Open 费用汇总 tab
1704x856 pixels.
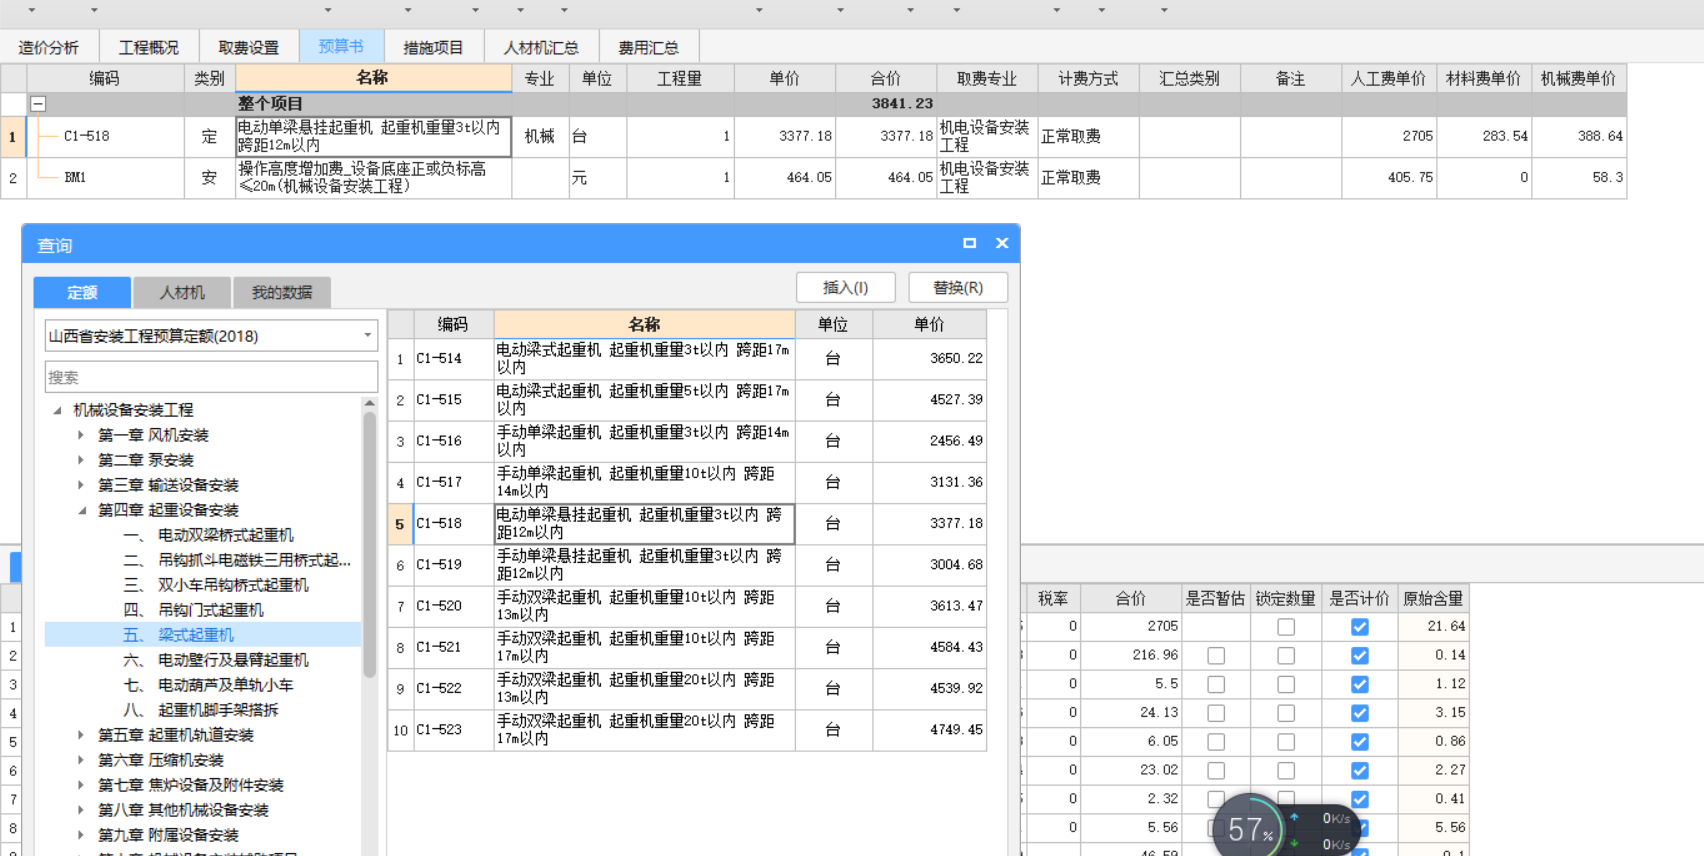click(x=648, y=47)
